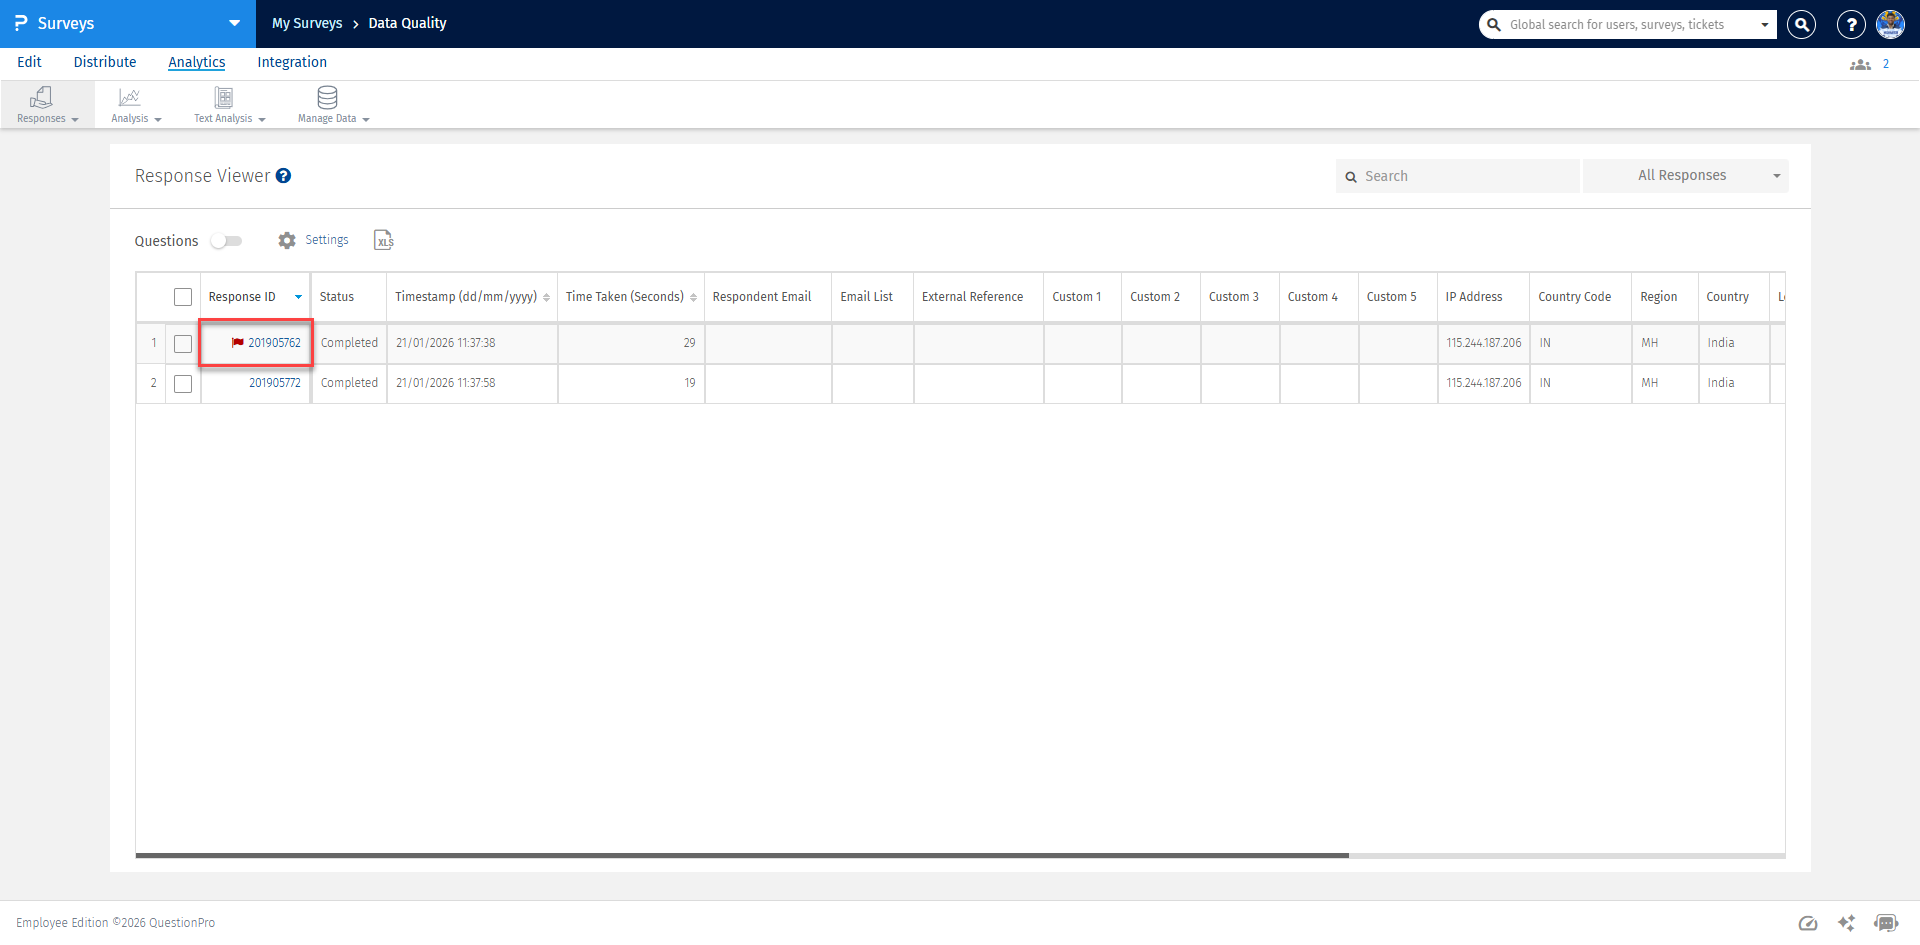1920x945 pixels.
Task: Open Text Analysis from the toolbar
Action: pos(222,98)
